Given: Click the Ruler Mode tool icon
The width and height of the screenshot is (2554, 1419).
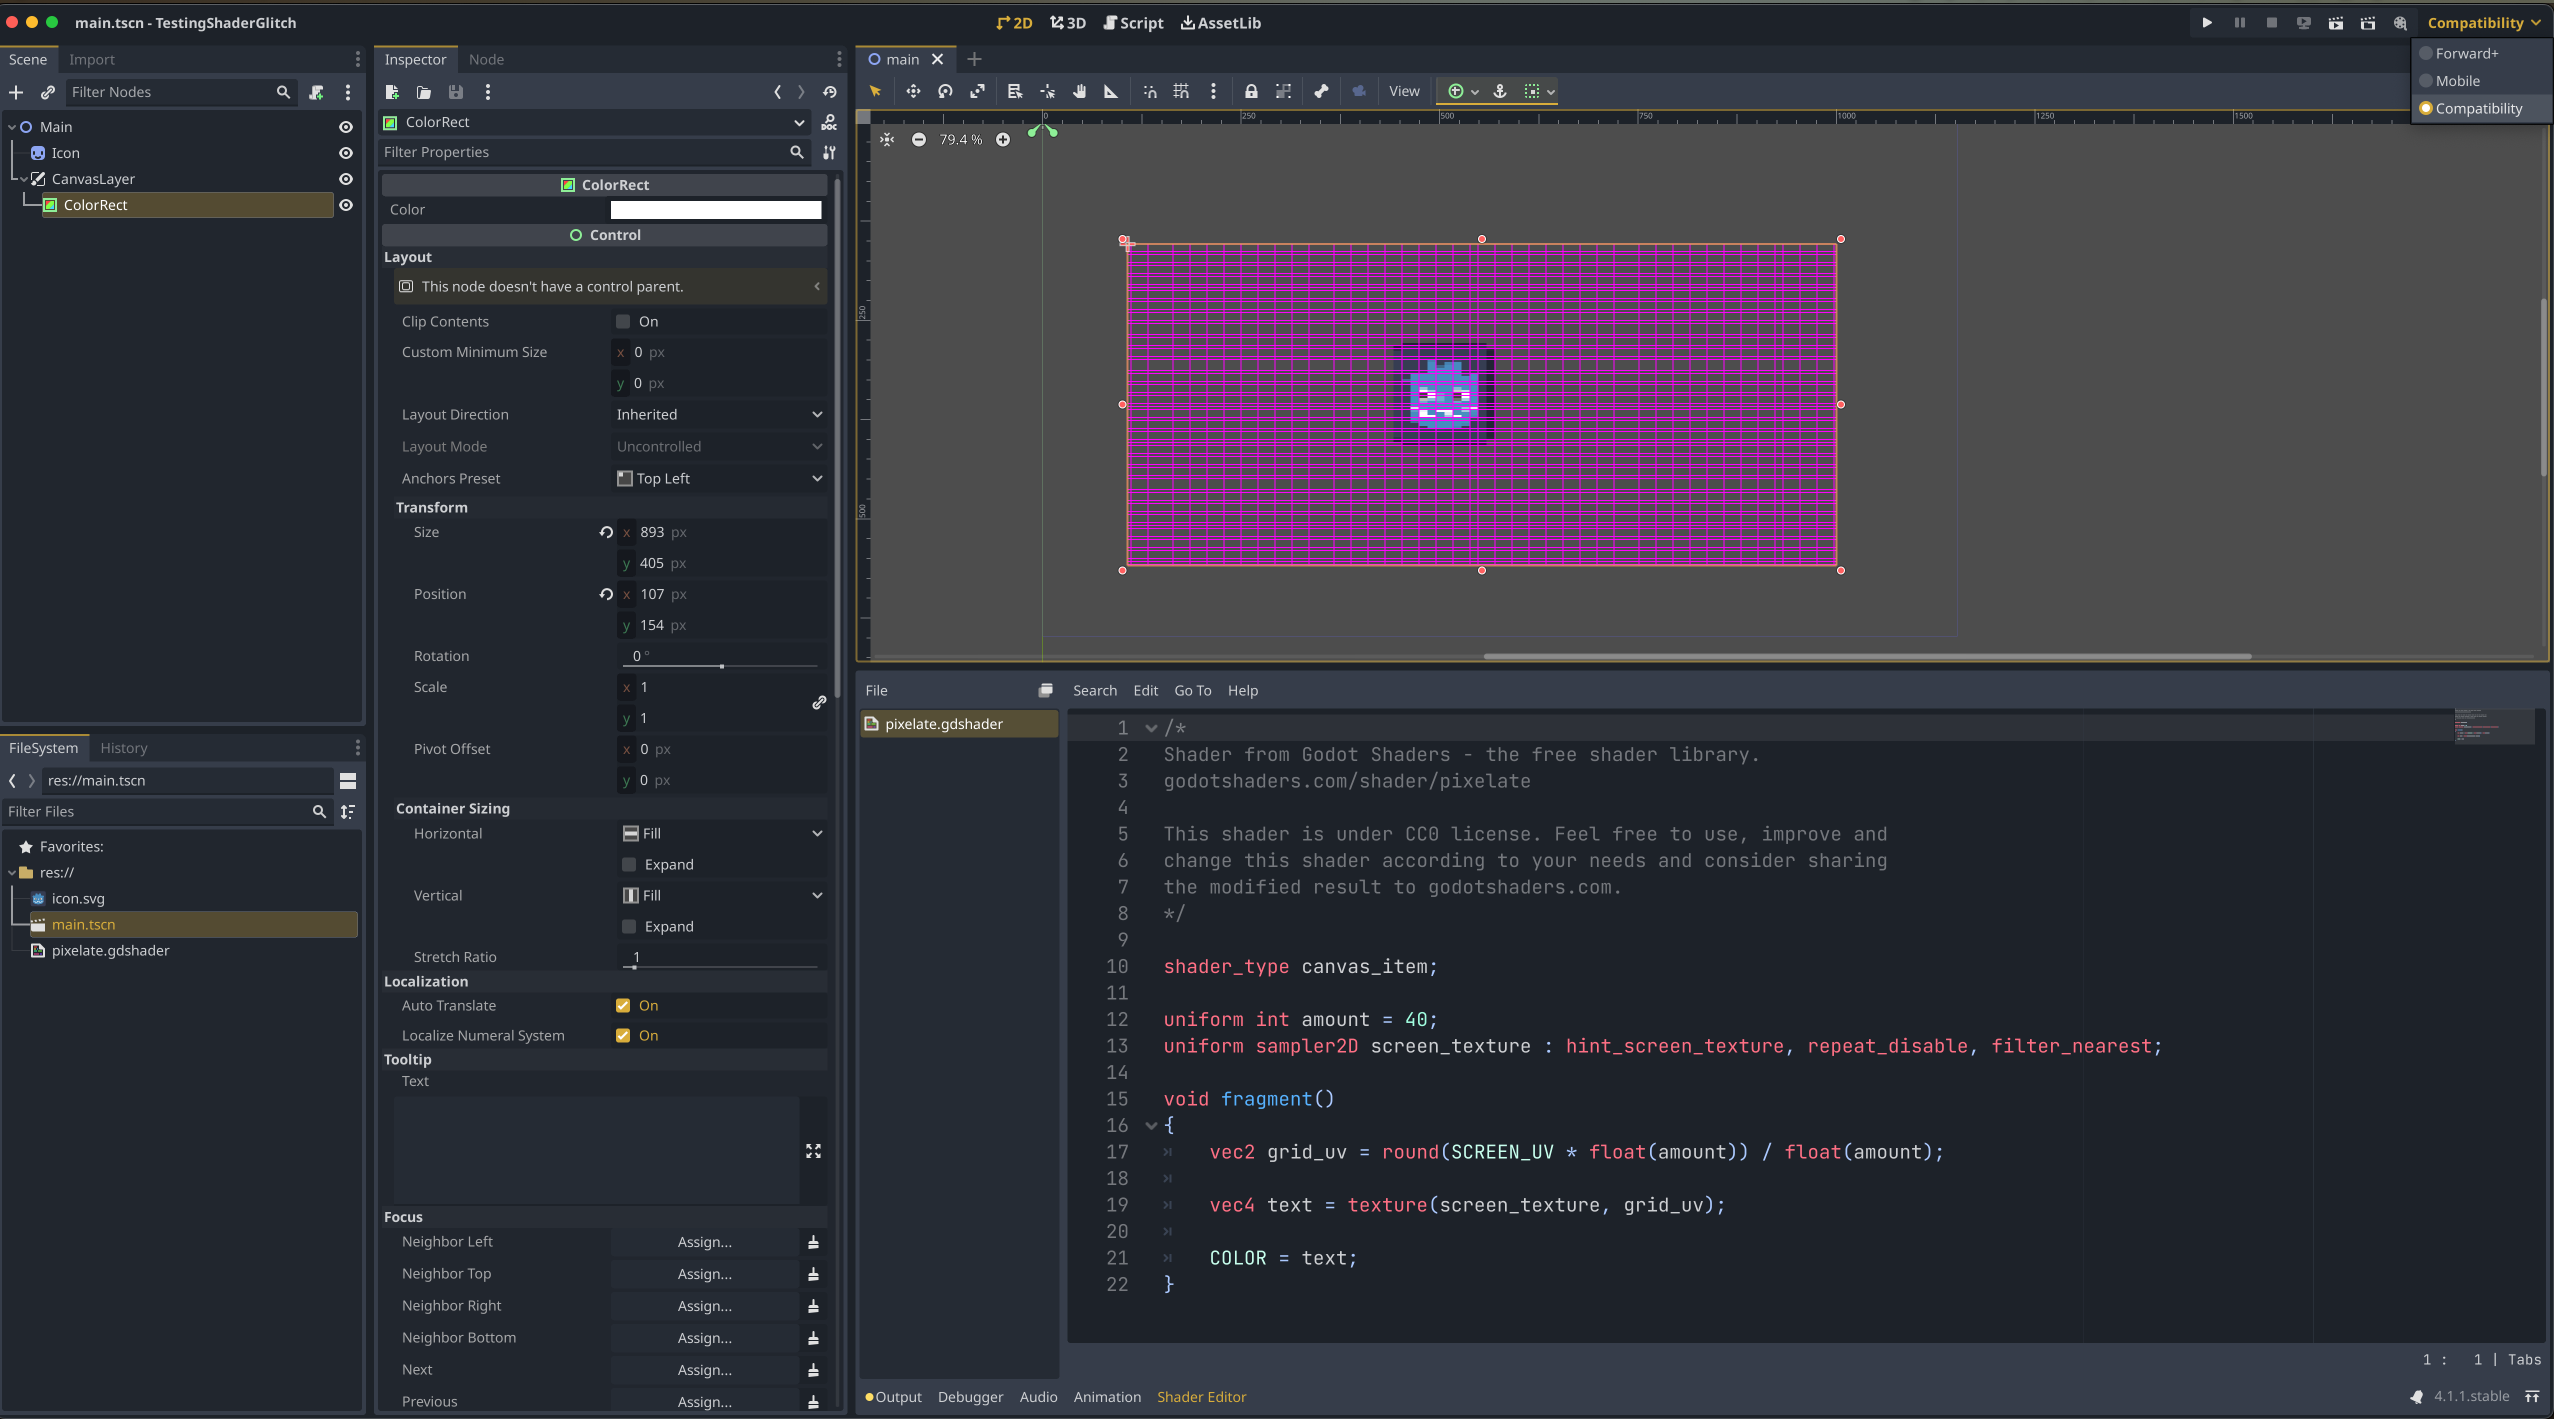Looking at the screenshot, I should click(1111, 91).
